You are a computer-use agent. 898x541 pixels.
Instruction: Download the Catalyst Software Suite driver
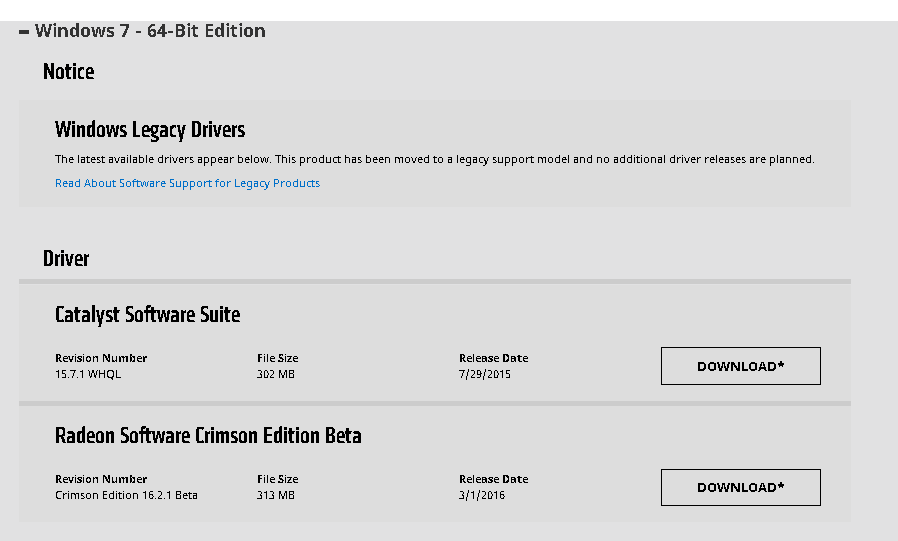(x=740, y=366)
